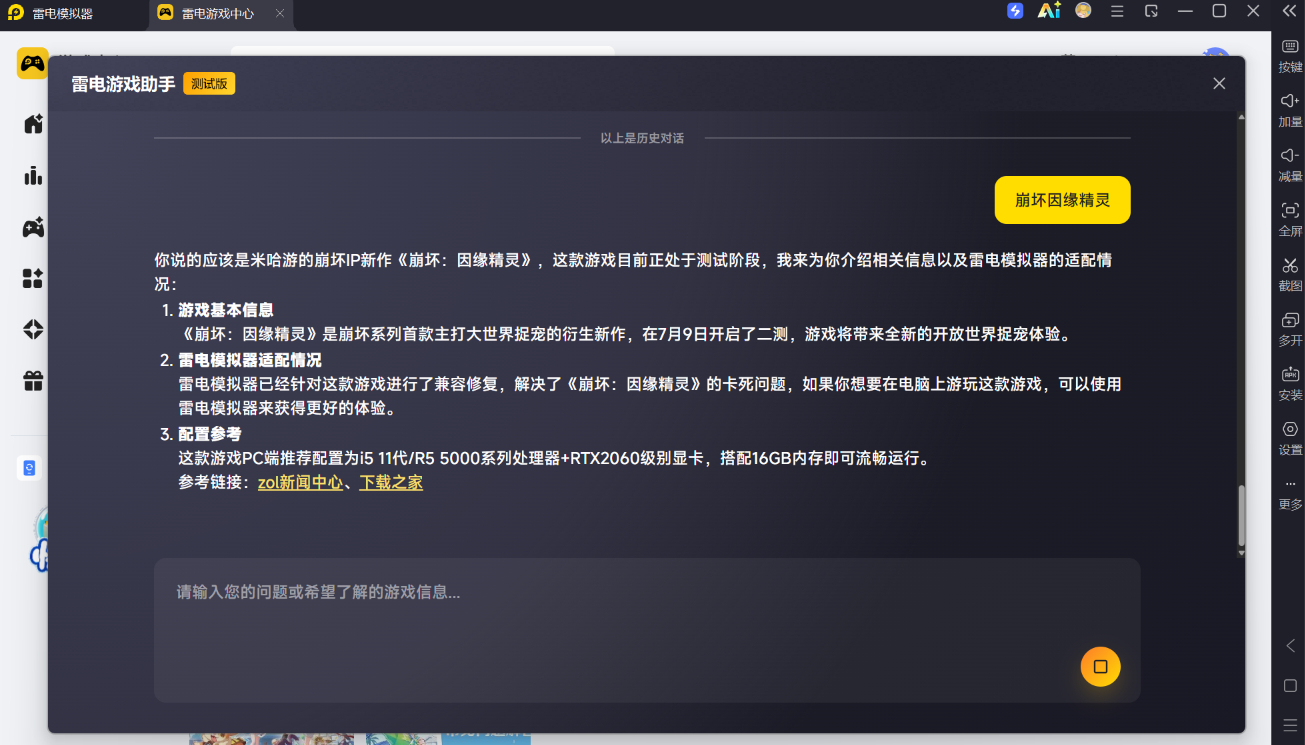Collapse the right sidebar with double-chevron
The height and width of the screenshot is (745, 1305).
(x=1289, y=11)
